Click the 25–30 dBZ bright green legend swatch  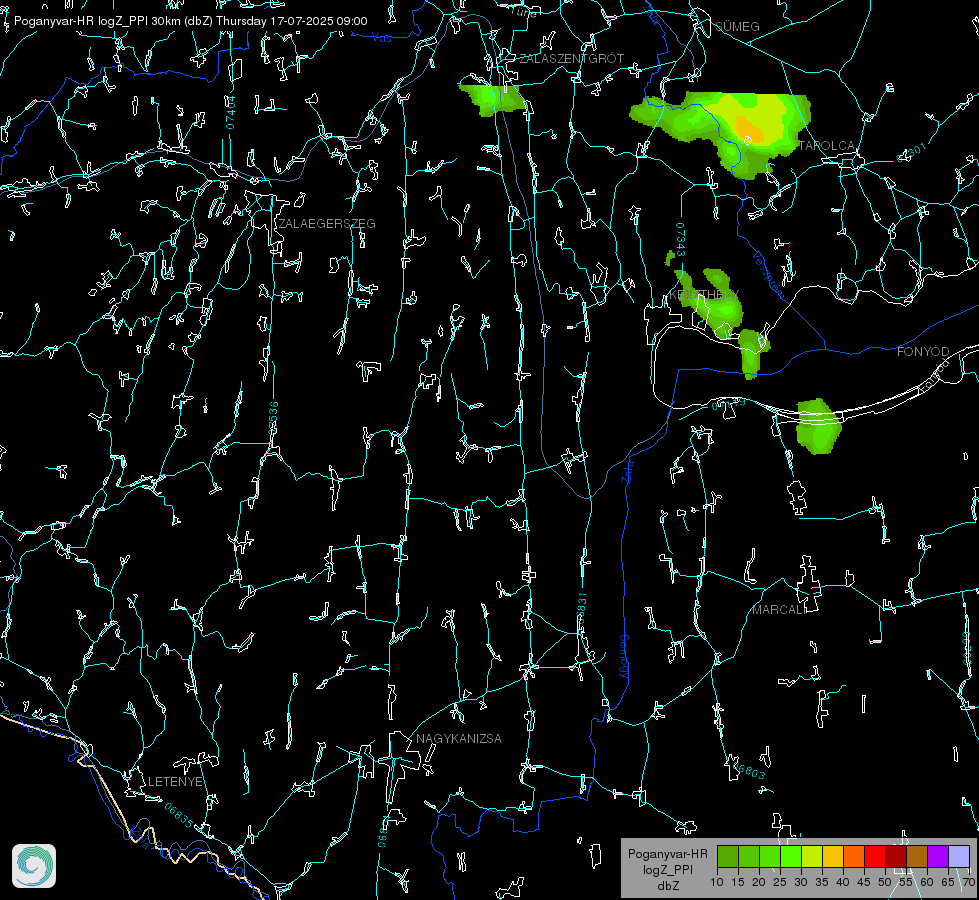tap(791, 856)
